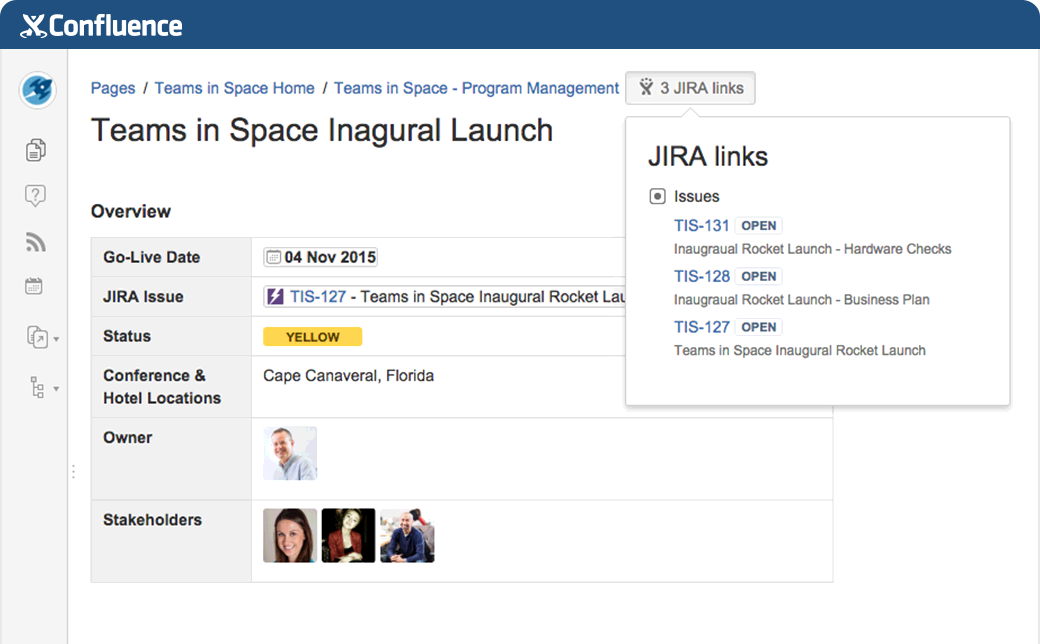
Task: Go to Teams in Space Home breadcrumb
Action: 234,88
